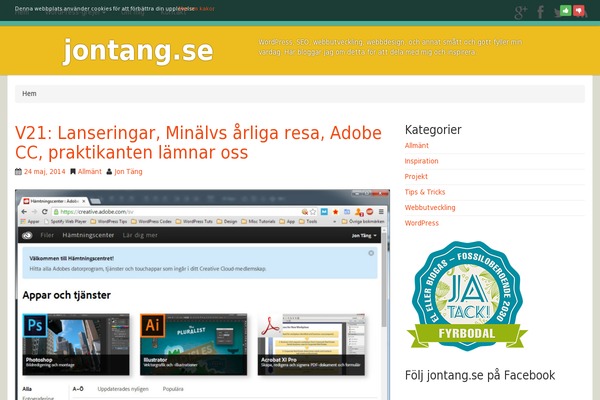The width and height of the screenshot is (600, 400).
Task: Select 'Projekt' category
Action: [x=416, y=176]
